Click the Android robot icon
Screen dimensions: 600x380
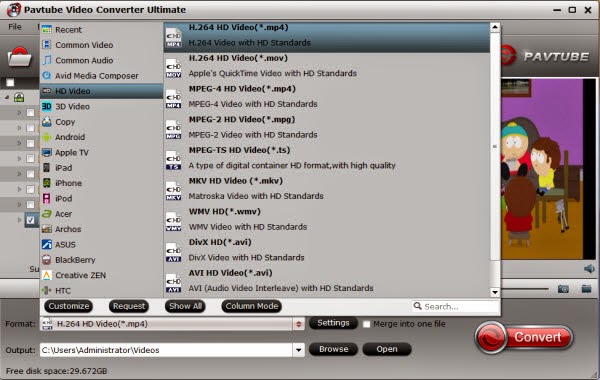click(47, 137)
